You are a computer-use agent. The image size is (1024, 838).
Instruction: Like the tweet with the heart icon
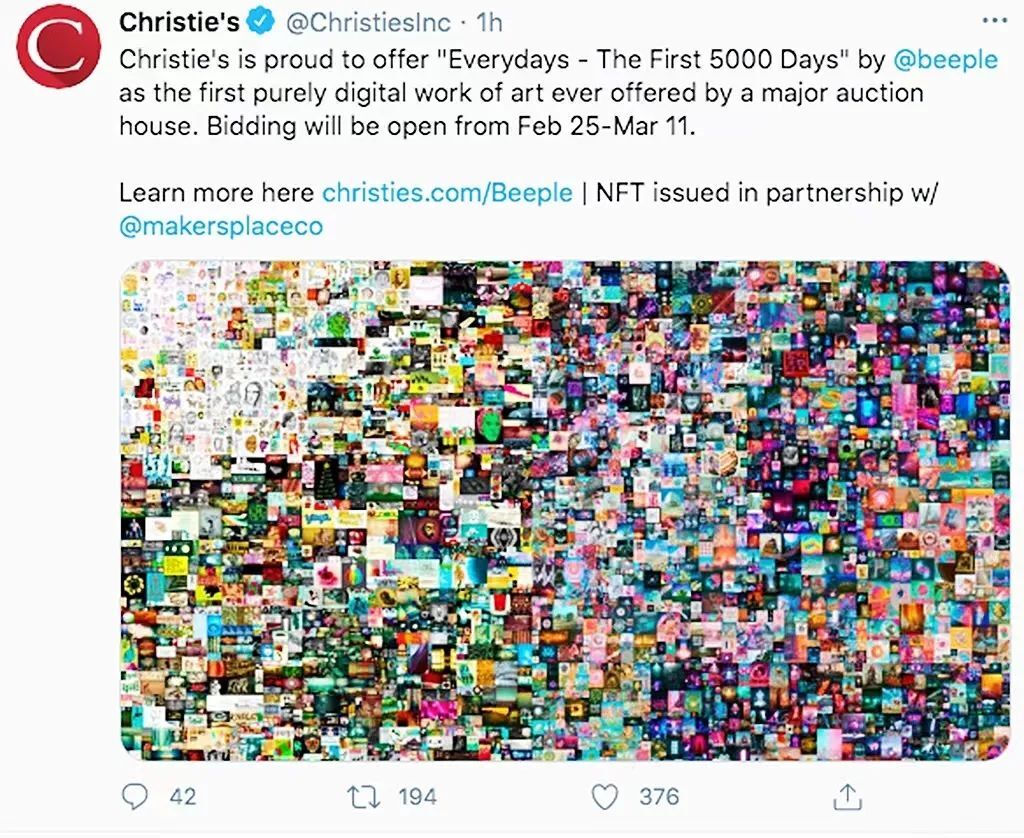(x=605, y=796)
